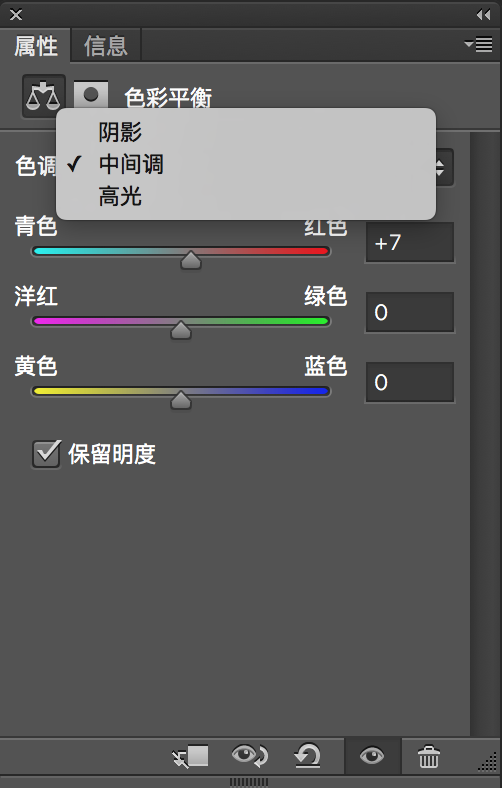Screen dimensions: 502x788
Task: Uncheck the 保留明度 checkbox
Action: 46,454
